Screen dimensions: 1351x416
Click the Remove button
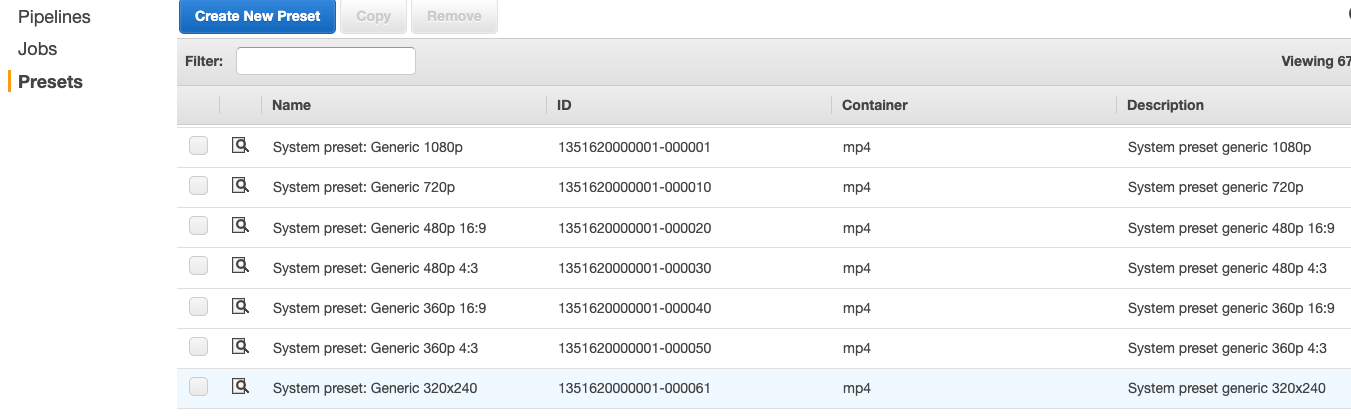[454, 16]
